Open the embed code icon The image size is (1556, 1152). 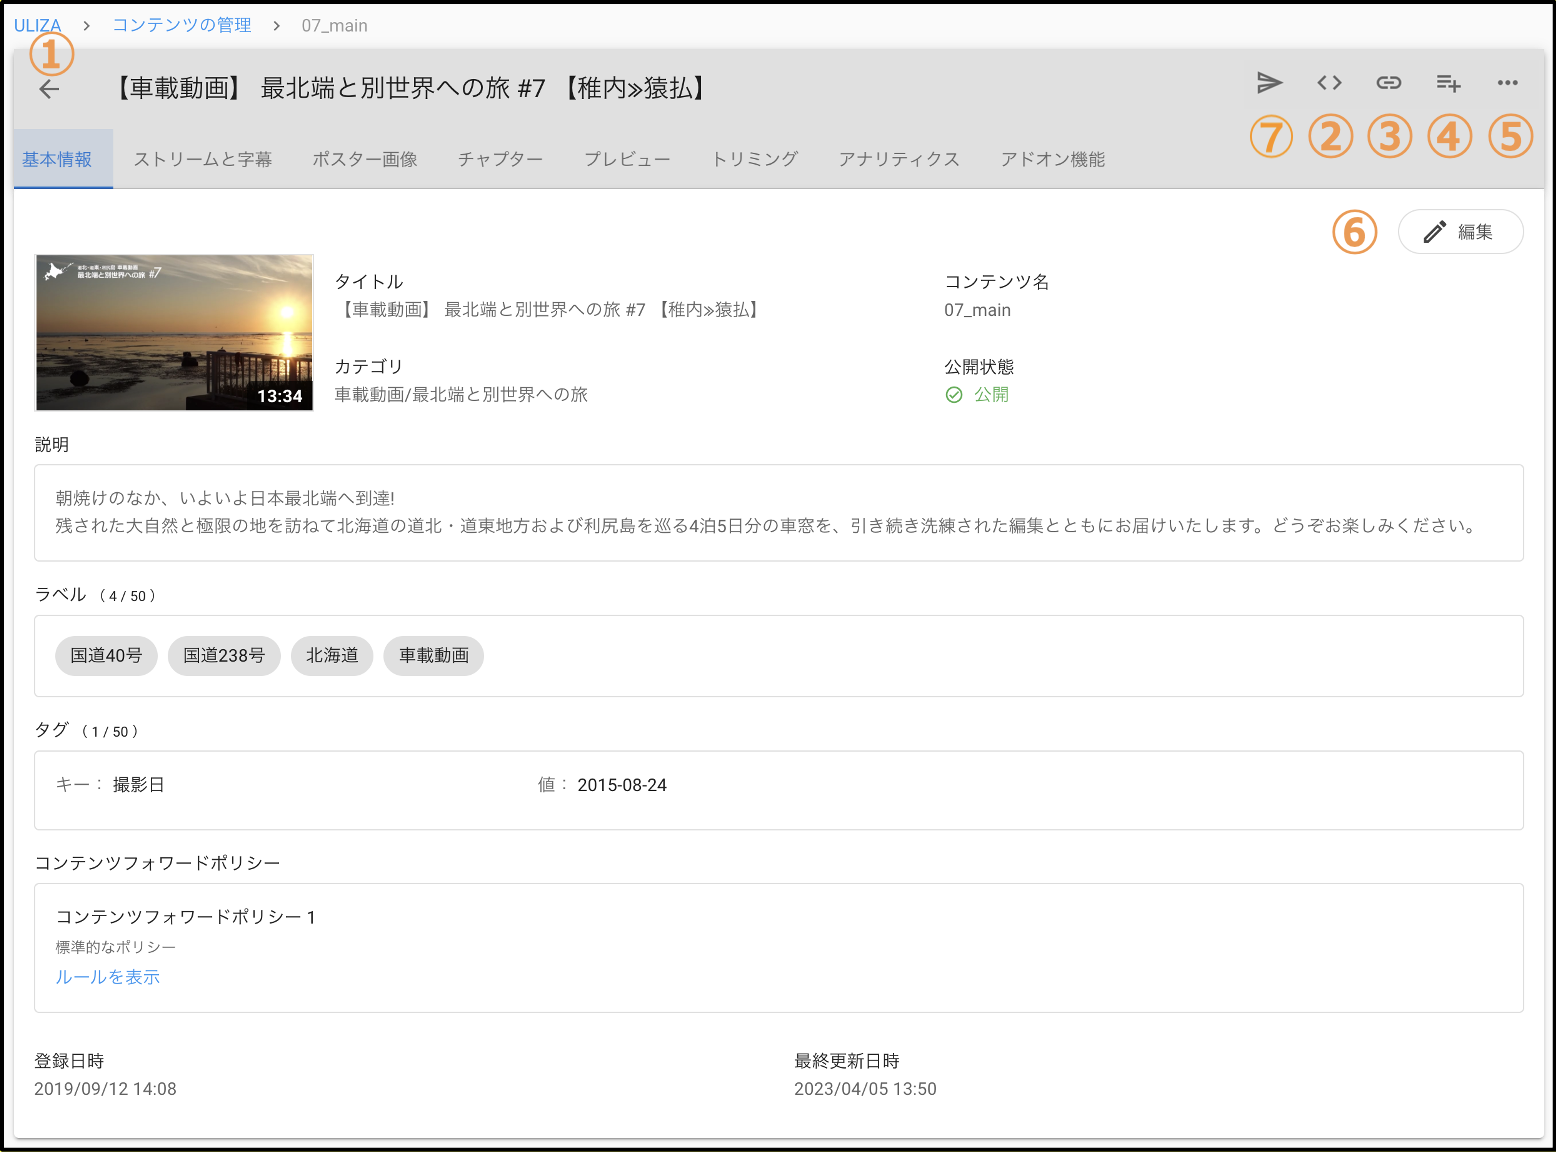pos(1329,83)
